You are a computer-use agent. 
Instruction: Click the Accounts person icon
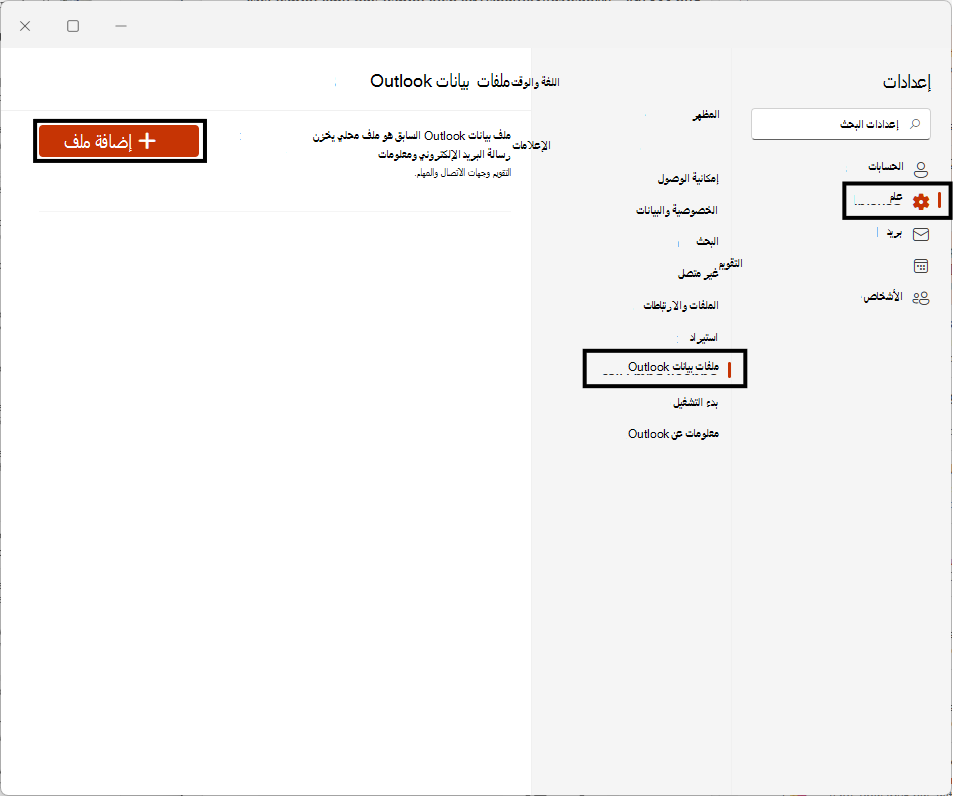point(921,169)
